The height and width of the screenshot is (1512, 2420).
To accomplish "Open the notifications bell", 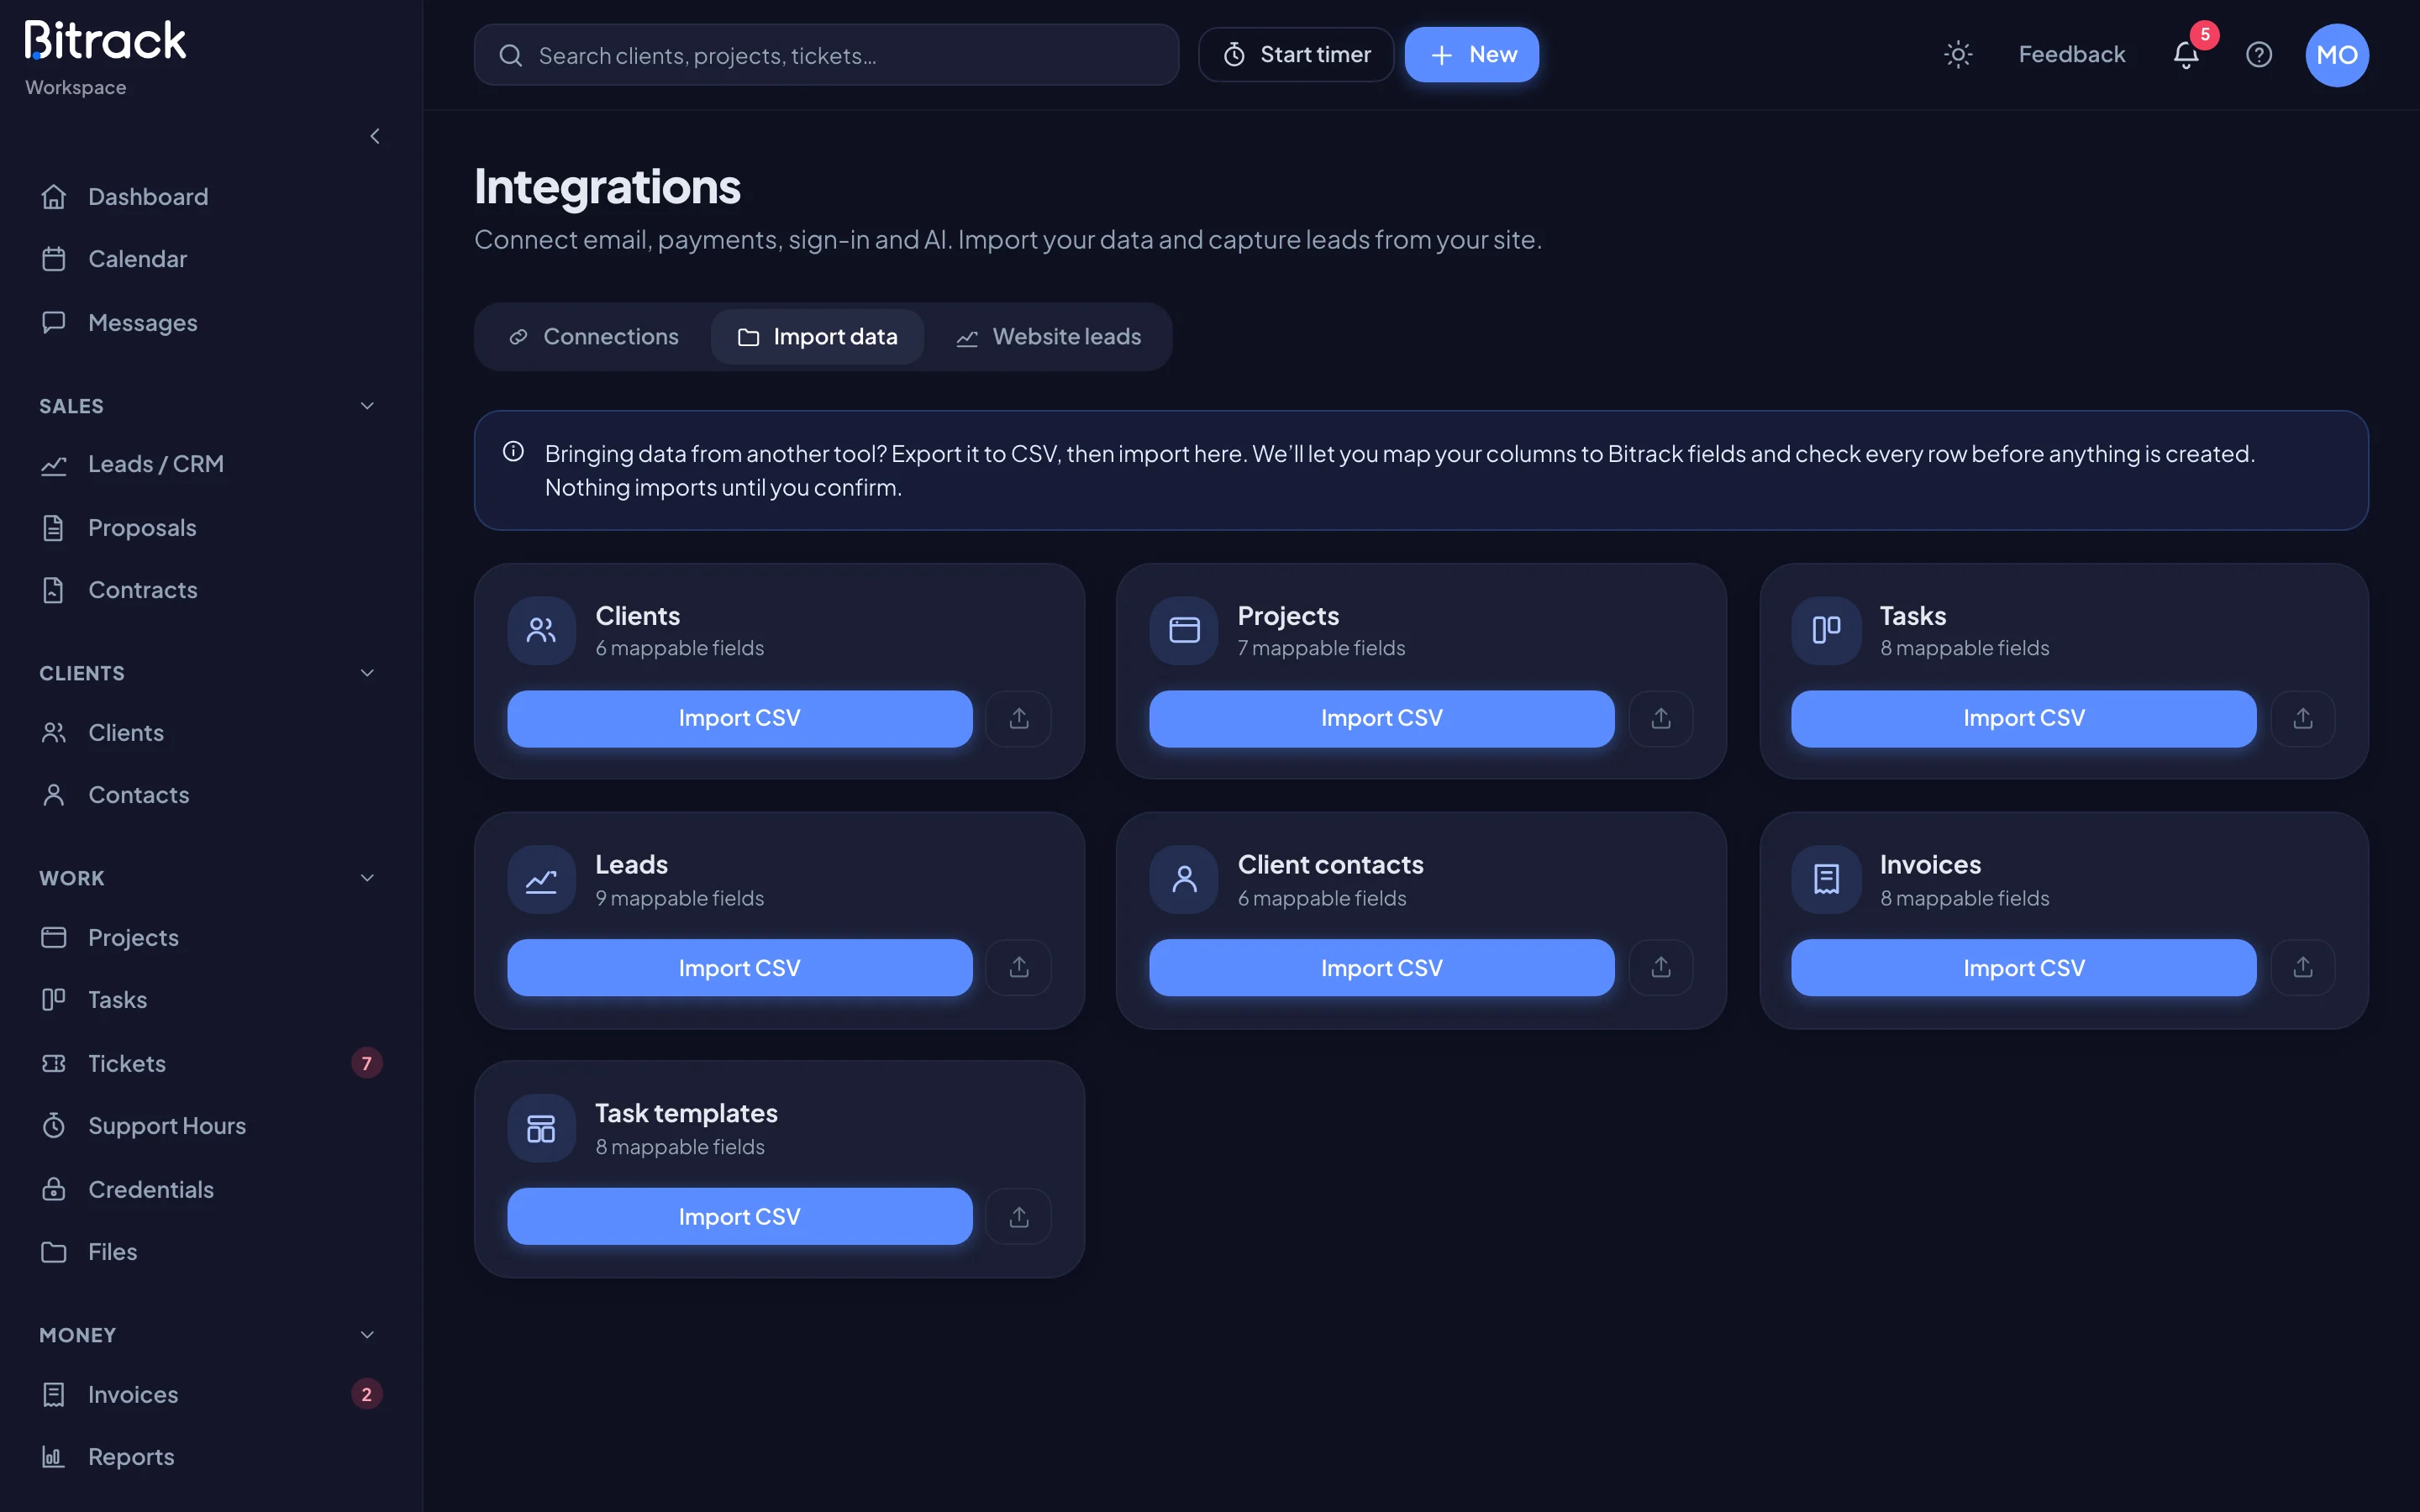I will coord(2186,55).
